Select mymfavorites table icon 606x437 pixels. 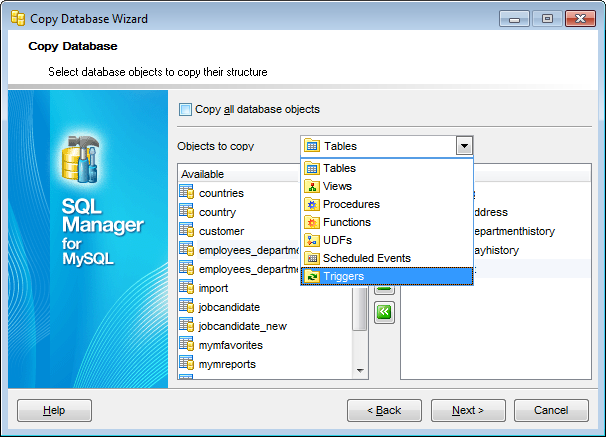(186, 345)
